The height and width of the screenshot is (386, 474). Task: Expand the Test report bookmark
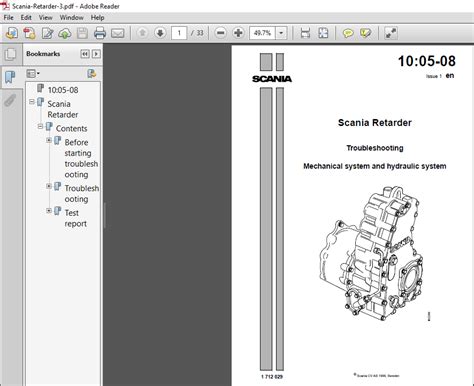(x=49, y=211)
